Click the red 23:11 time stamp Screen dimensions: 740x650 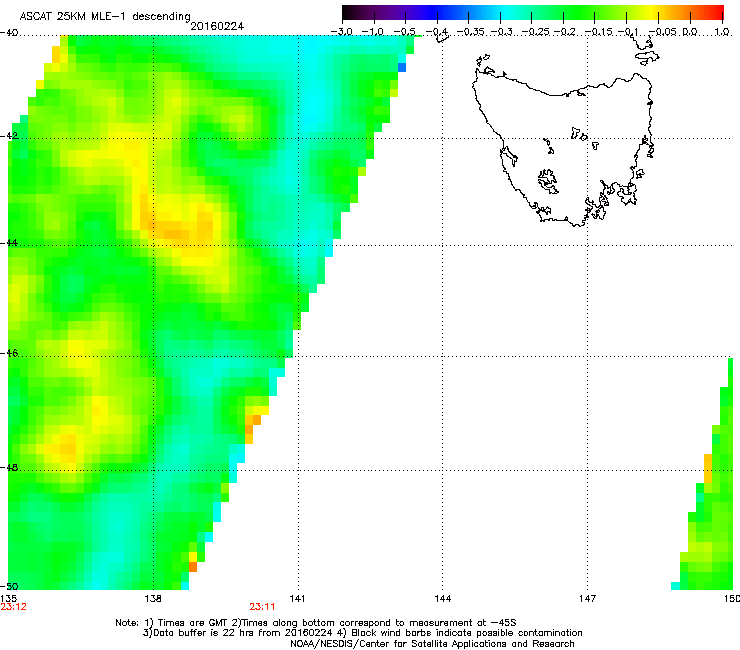[x=262, y=607]
